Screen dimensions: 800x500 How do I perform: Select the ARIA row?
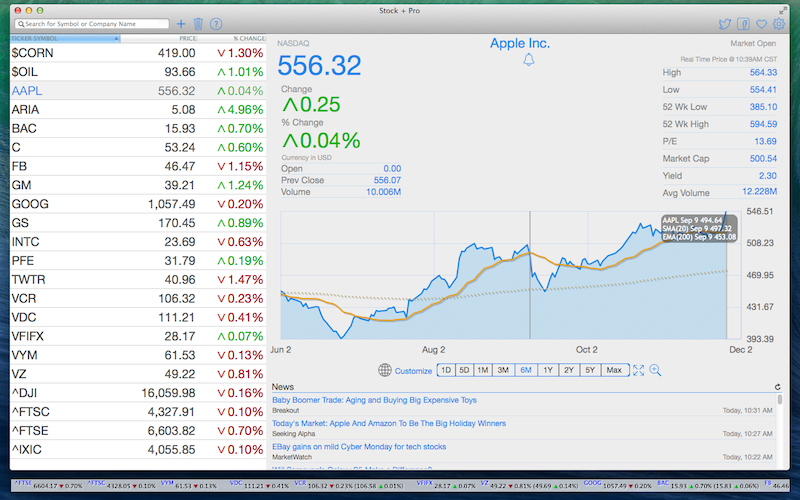pos(138,110)
